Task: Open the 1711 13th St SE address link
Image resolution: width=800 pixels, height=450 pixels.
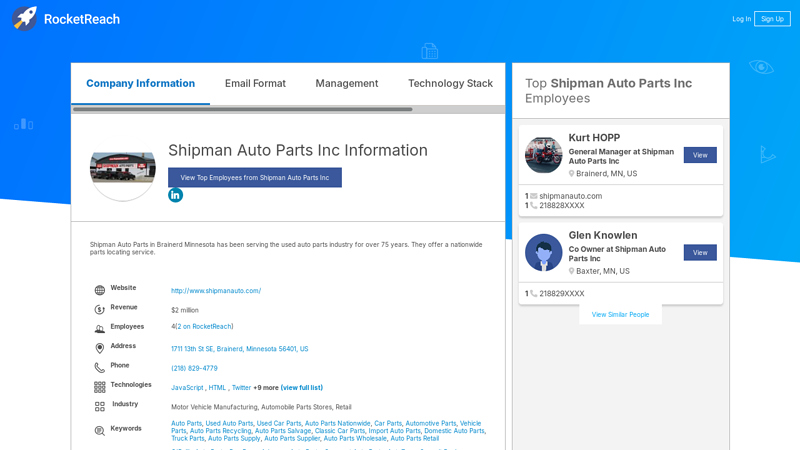Action: tap(239, 349)
